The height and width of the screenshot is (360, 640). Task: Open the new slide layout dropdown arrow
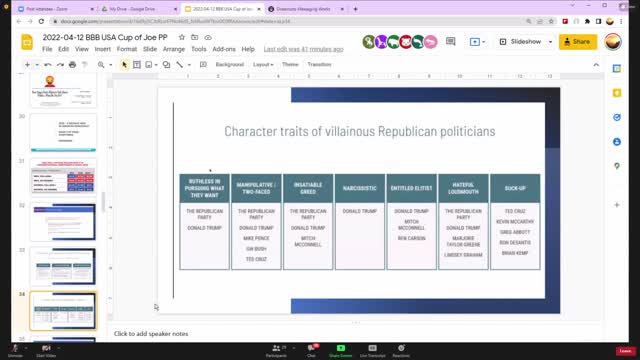pos(37,64)
